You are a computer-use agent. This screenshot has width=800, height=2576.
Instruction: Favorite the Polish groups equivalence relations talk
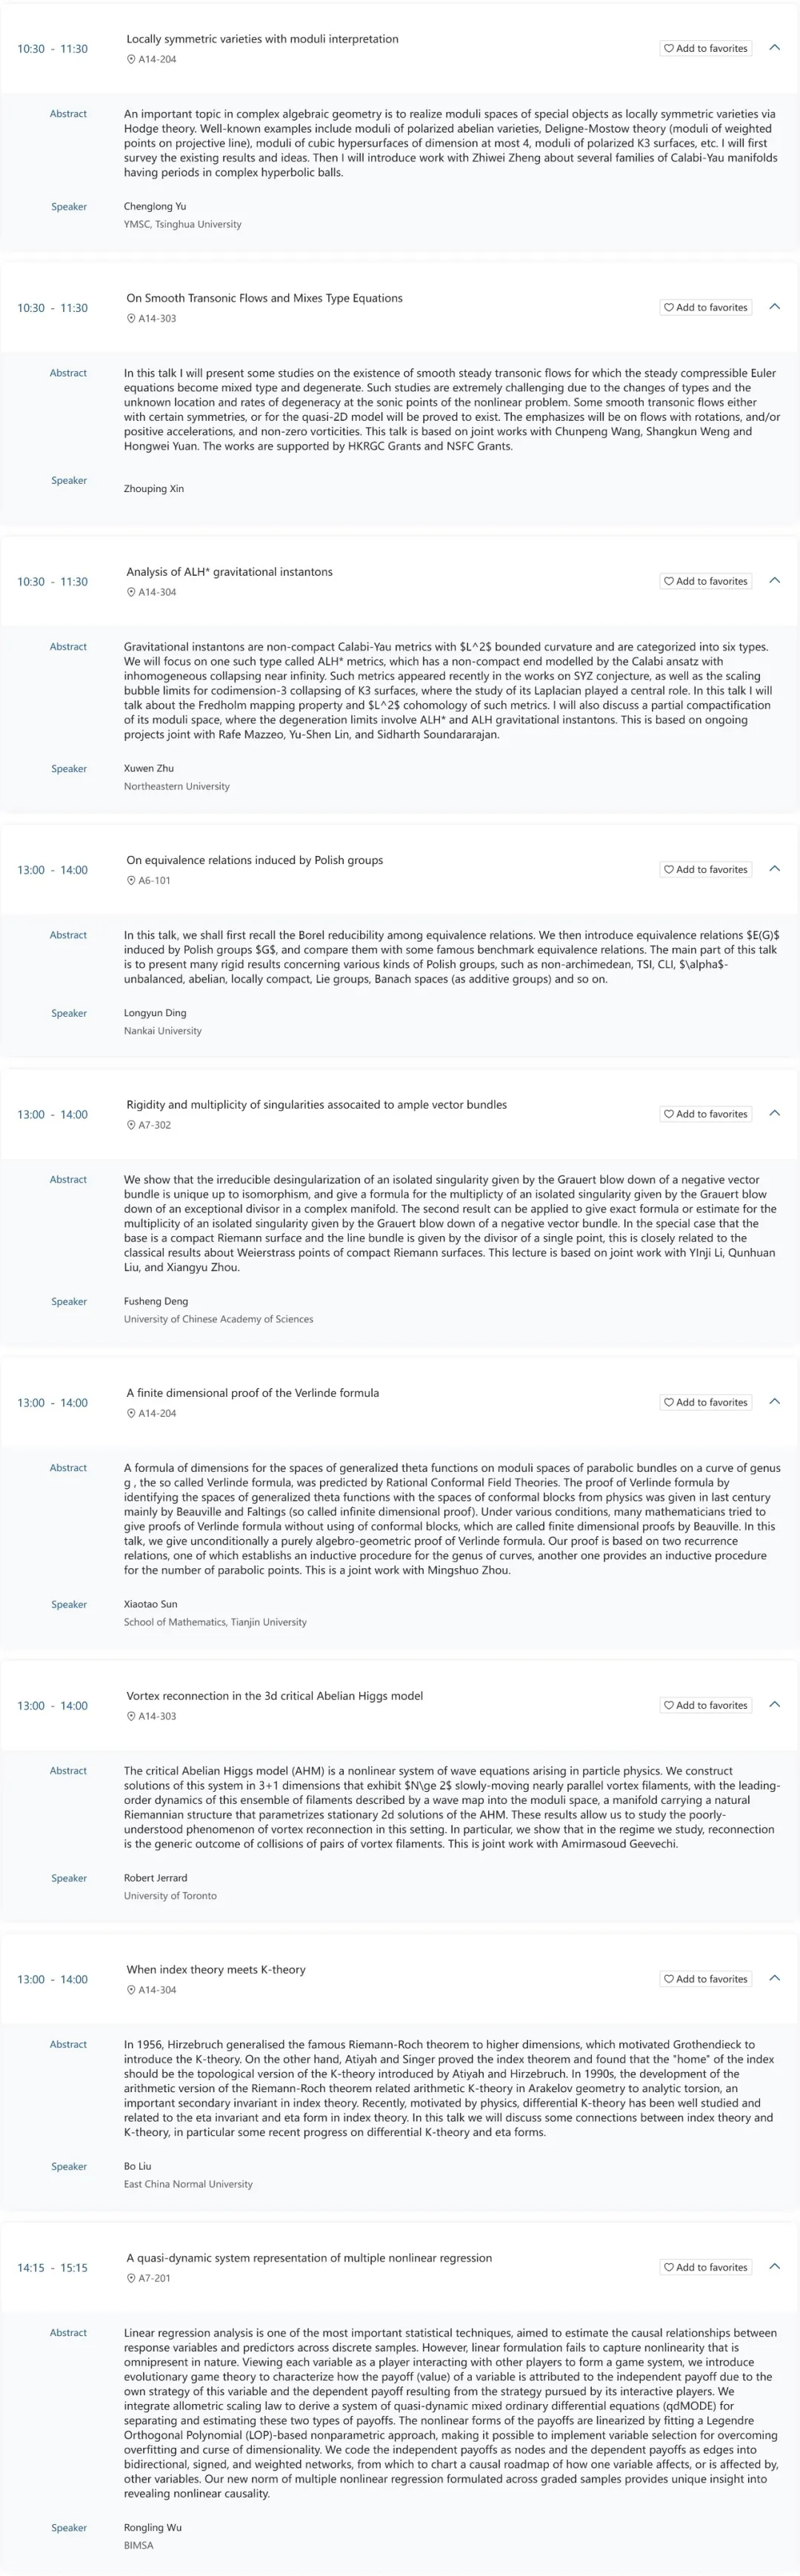tap(705, 870)
